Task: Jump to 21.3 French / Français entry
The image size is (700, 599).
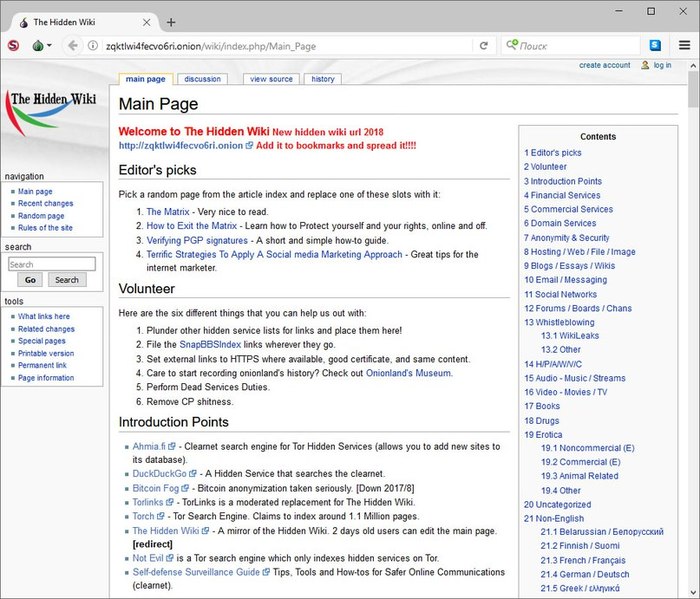Action: click(583, 560)
